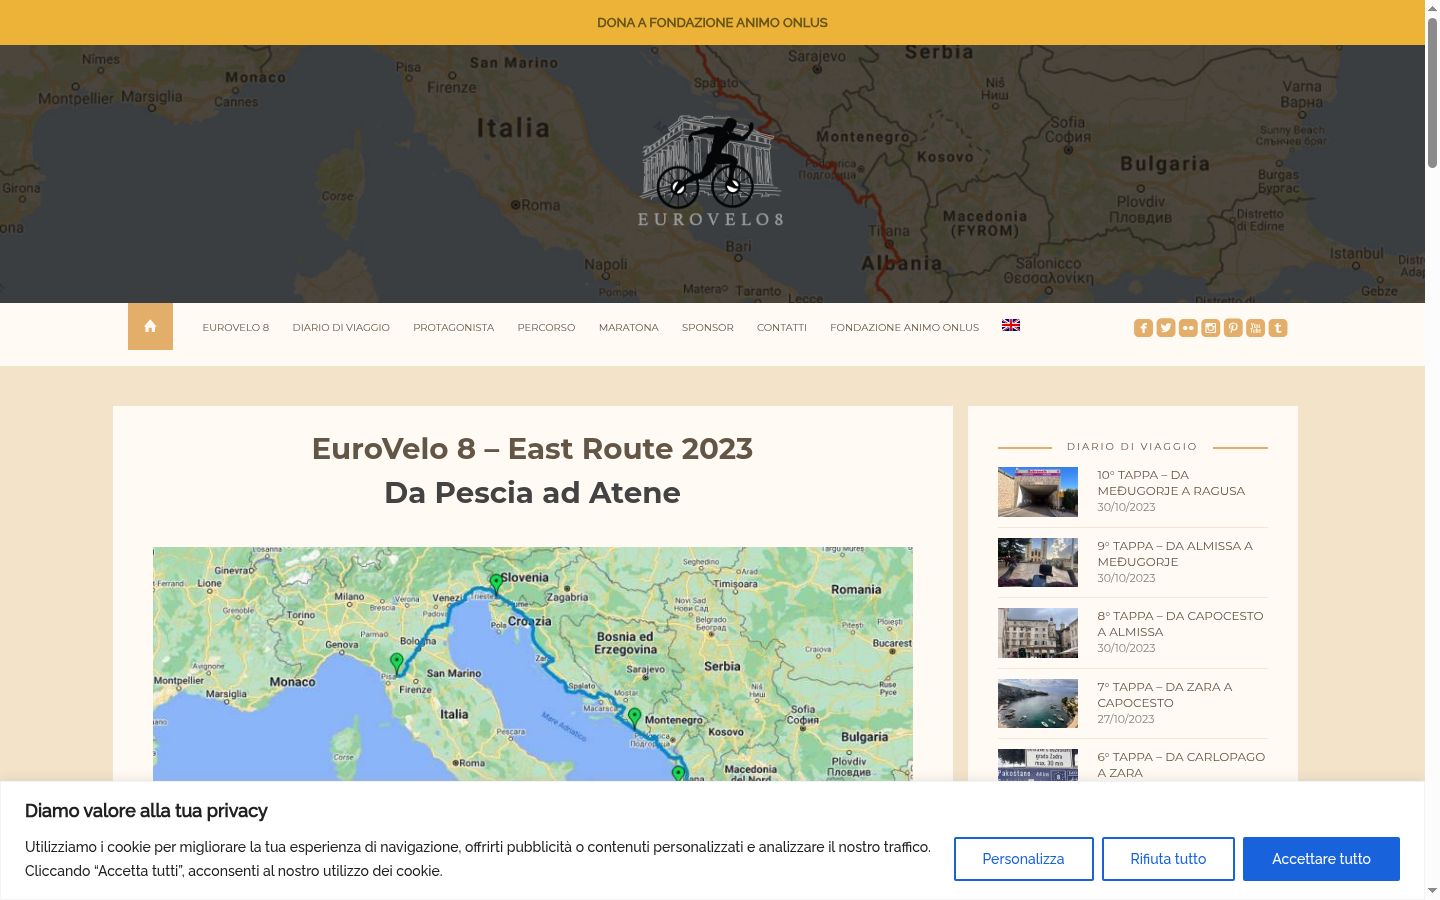Click the 10° Tappa post thumbnail
The image size is (1440, 900).
click(x=1038, y=492)
